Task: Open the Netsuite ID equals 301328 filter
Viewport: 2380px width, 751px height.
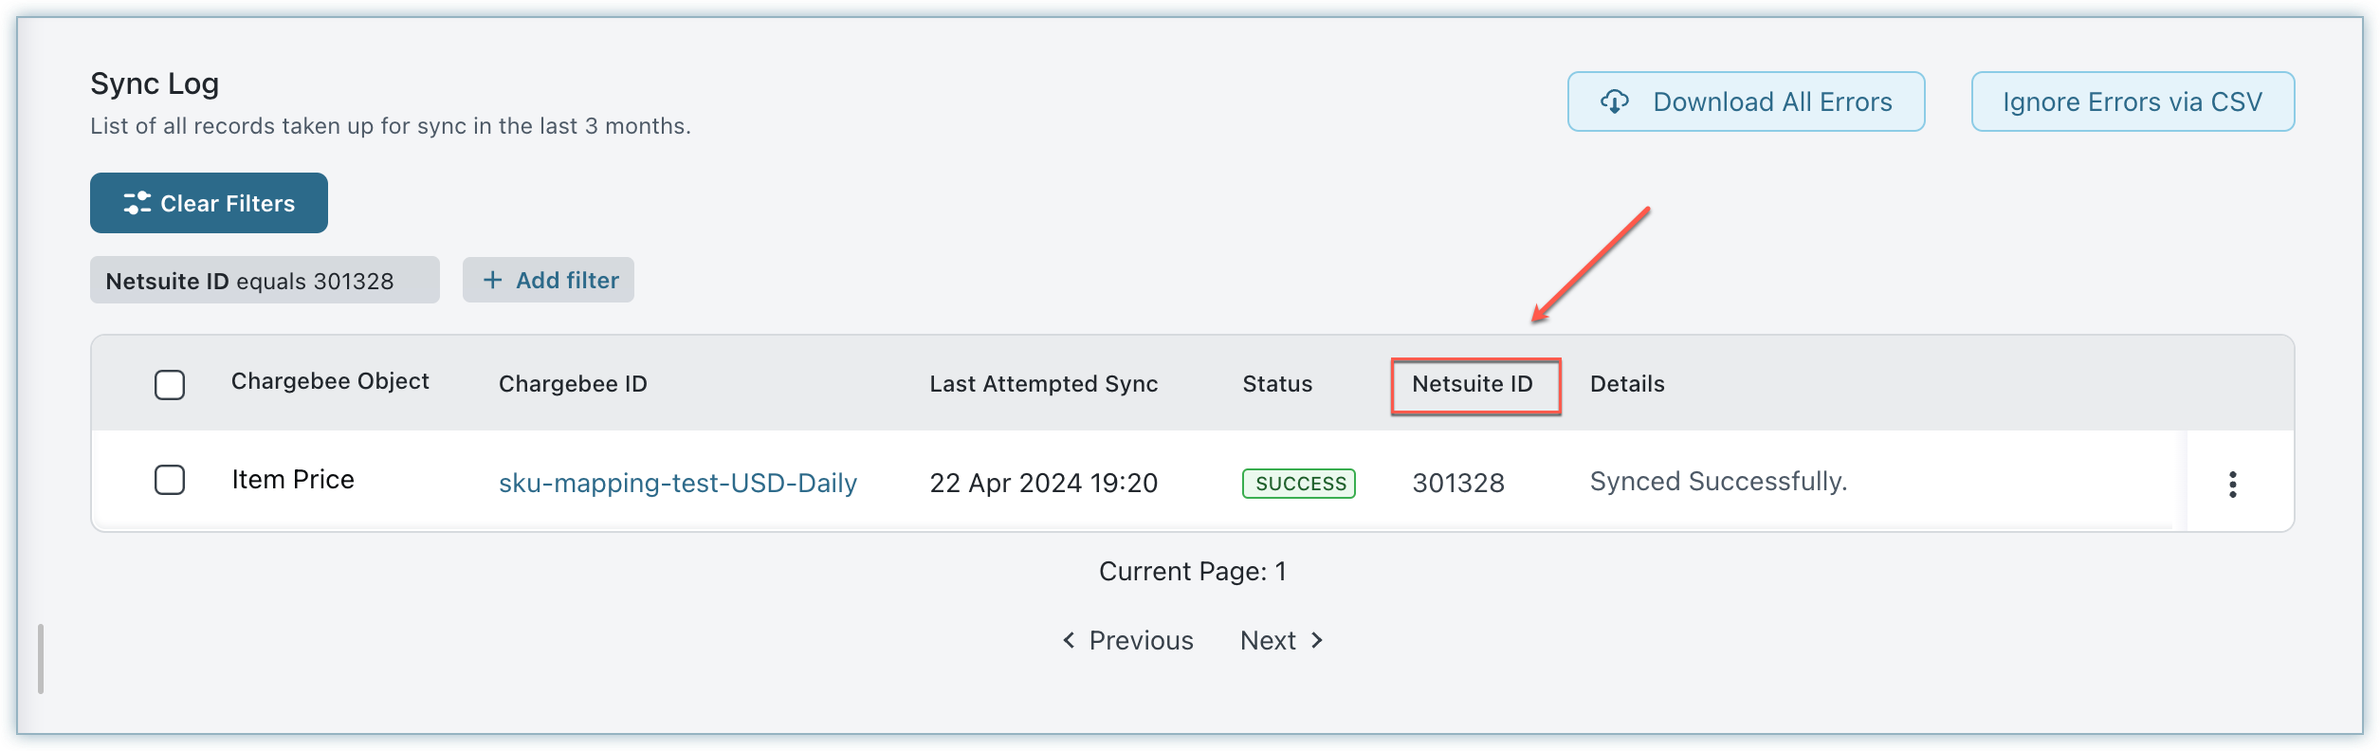Action: coord(264,281)
